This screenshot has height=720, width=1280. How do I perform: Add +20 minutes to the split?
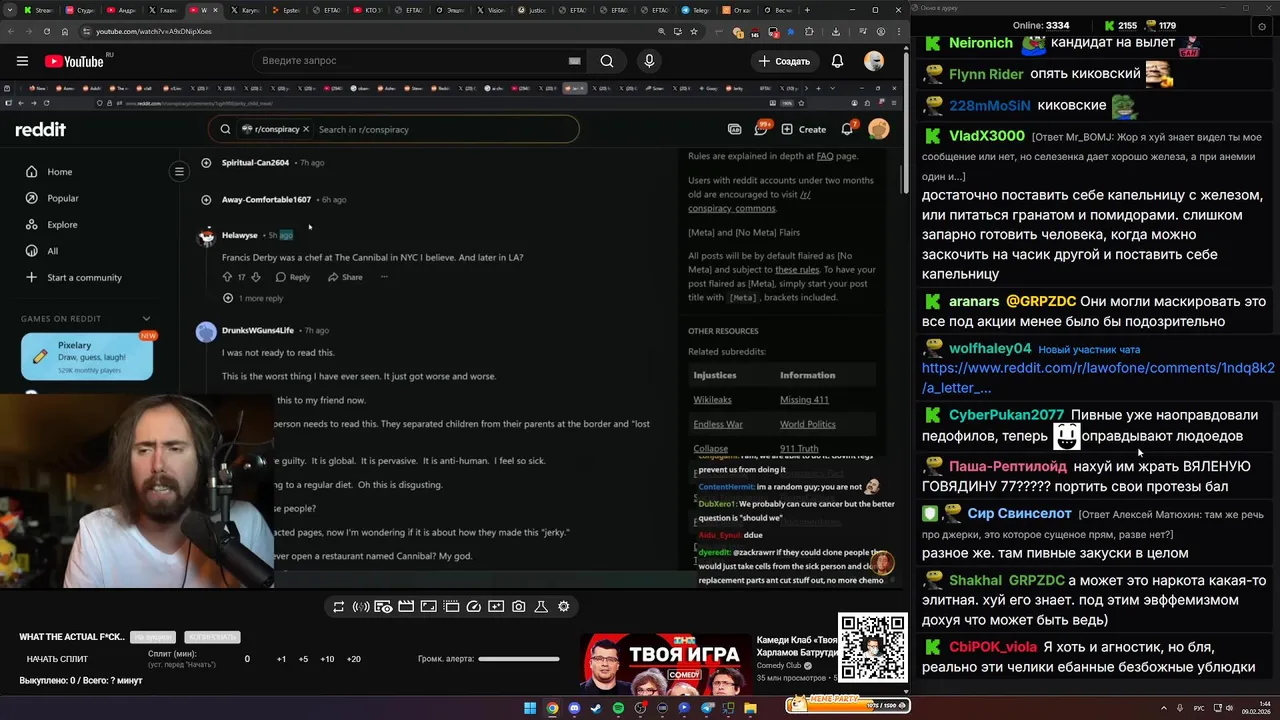pos(353,659)
